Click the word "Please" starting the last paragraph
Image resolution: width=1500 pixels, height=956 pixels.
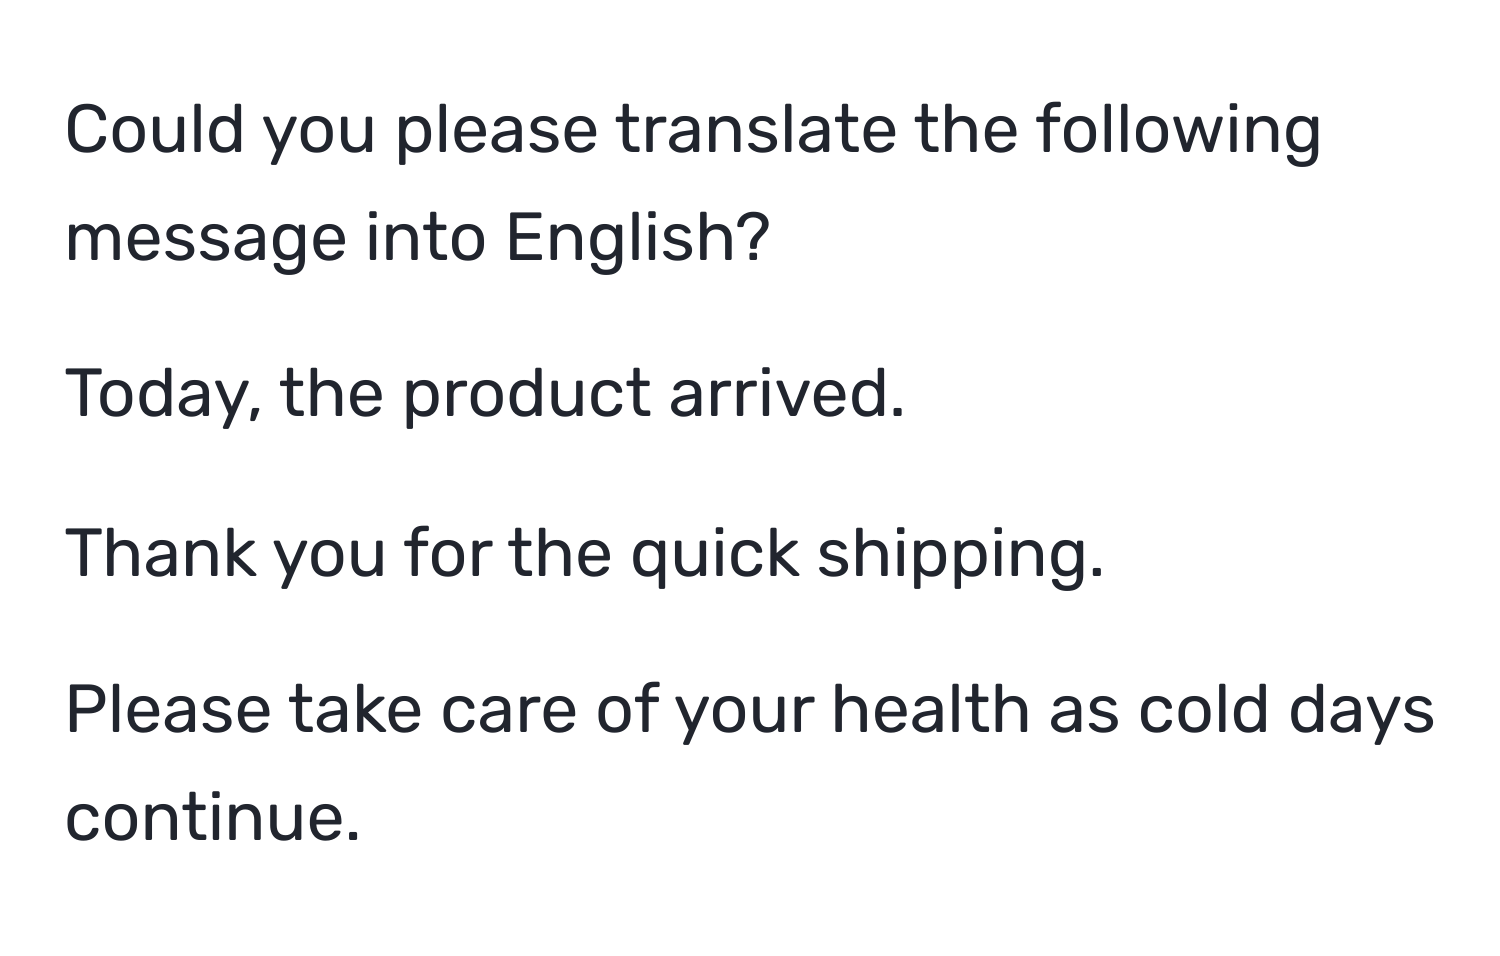(x=168, y=710)
